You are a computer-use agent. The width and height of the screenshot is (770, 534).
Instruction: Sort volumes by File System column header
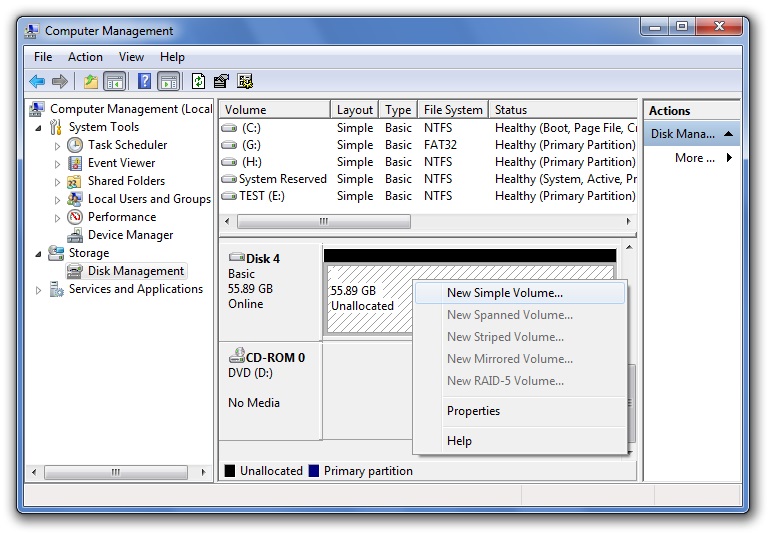coord(453,110)
